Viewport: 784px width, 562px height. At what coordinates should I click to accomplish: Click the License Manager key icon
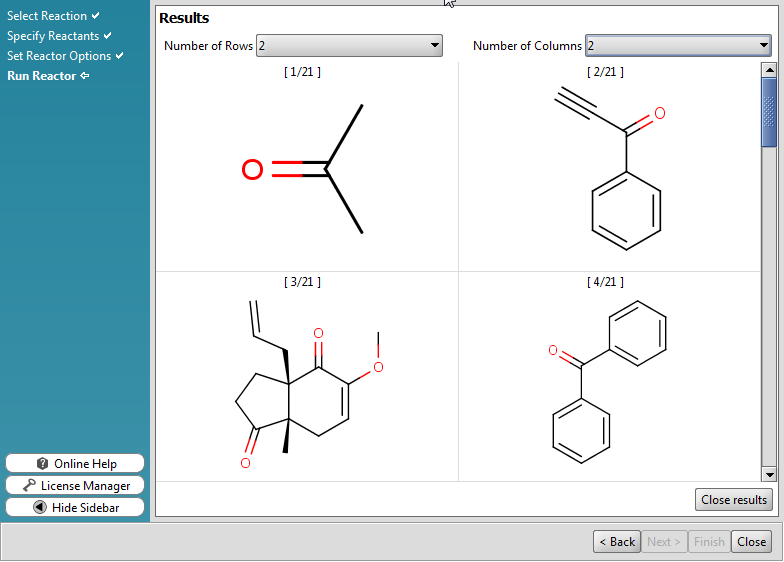pos(30,486)
